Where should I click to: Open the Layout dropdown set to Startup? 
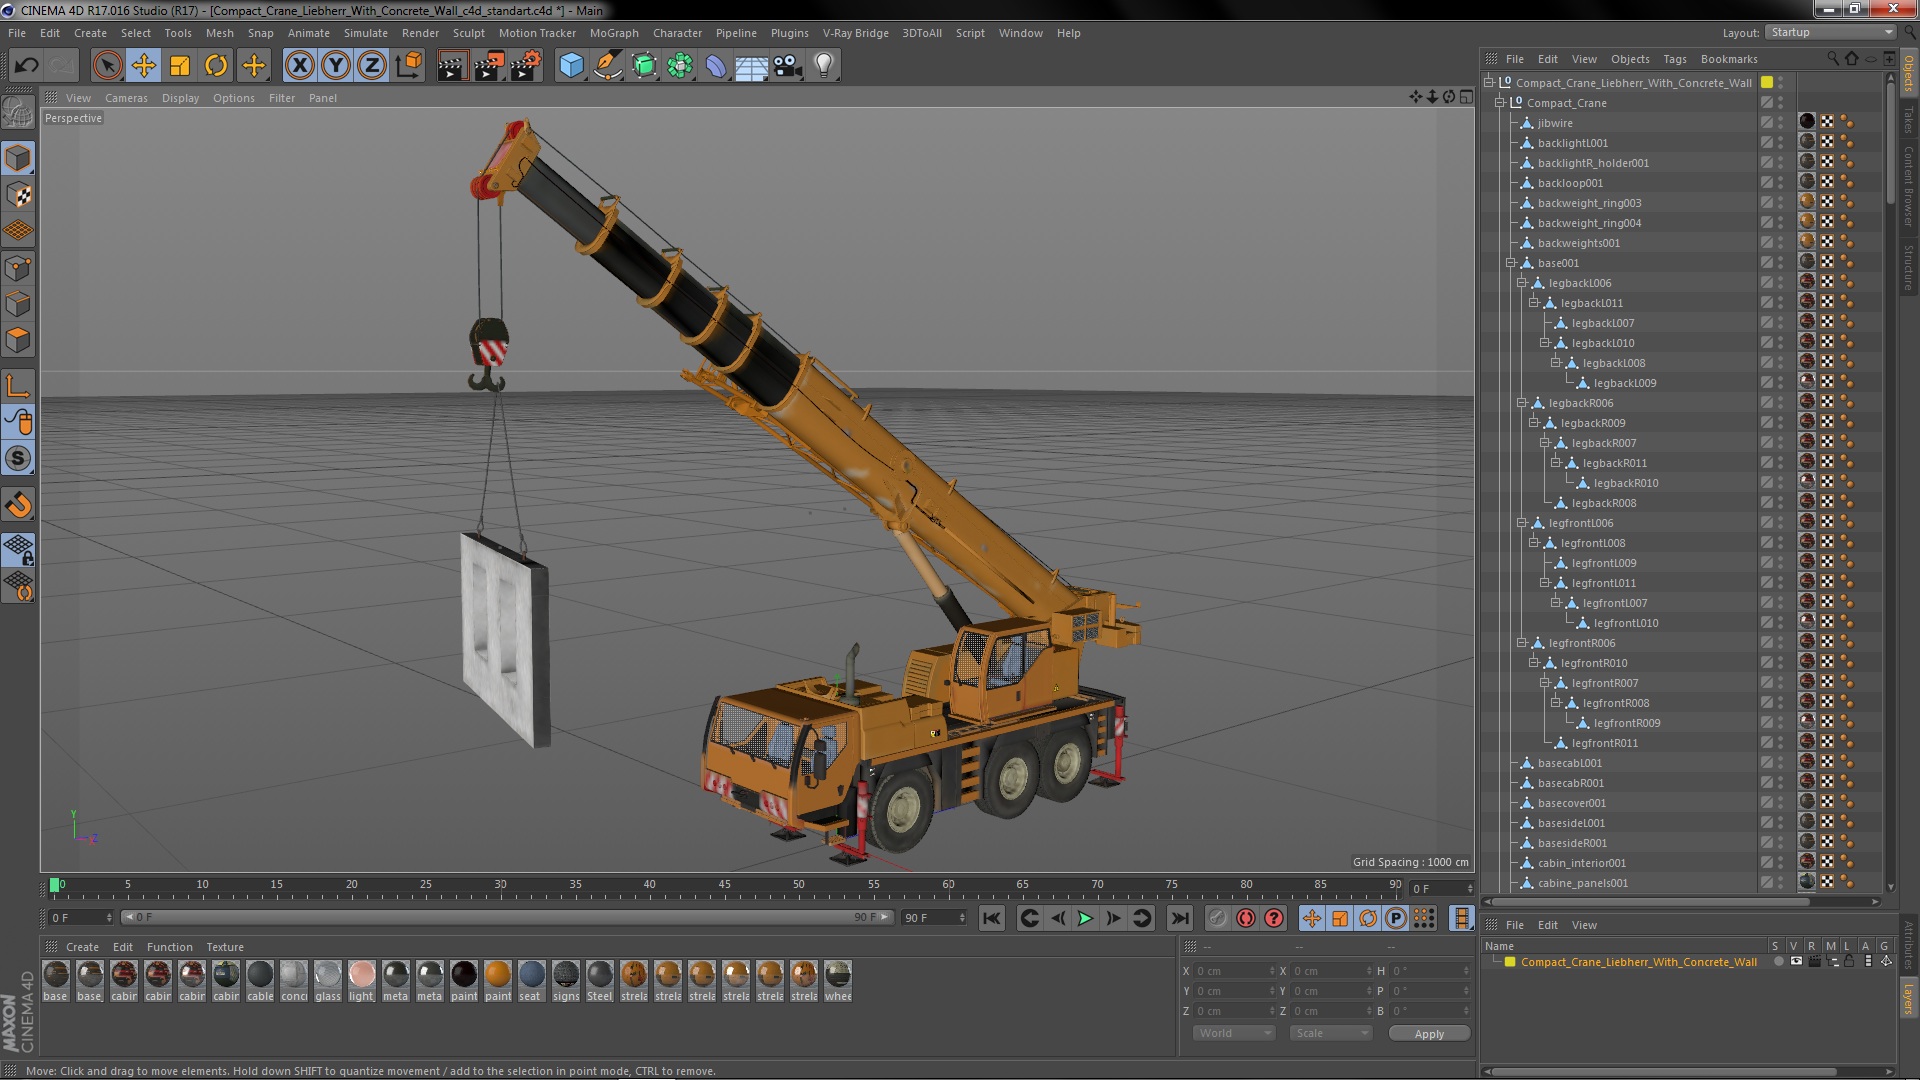click(1830, 33)
